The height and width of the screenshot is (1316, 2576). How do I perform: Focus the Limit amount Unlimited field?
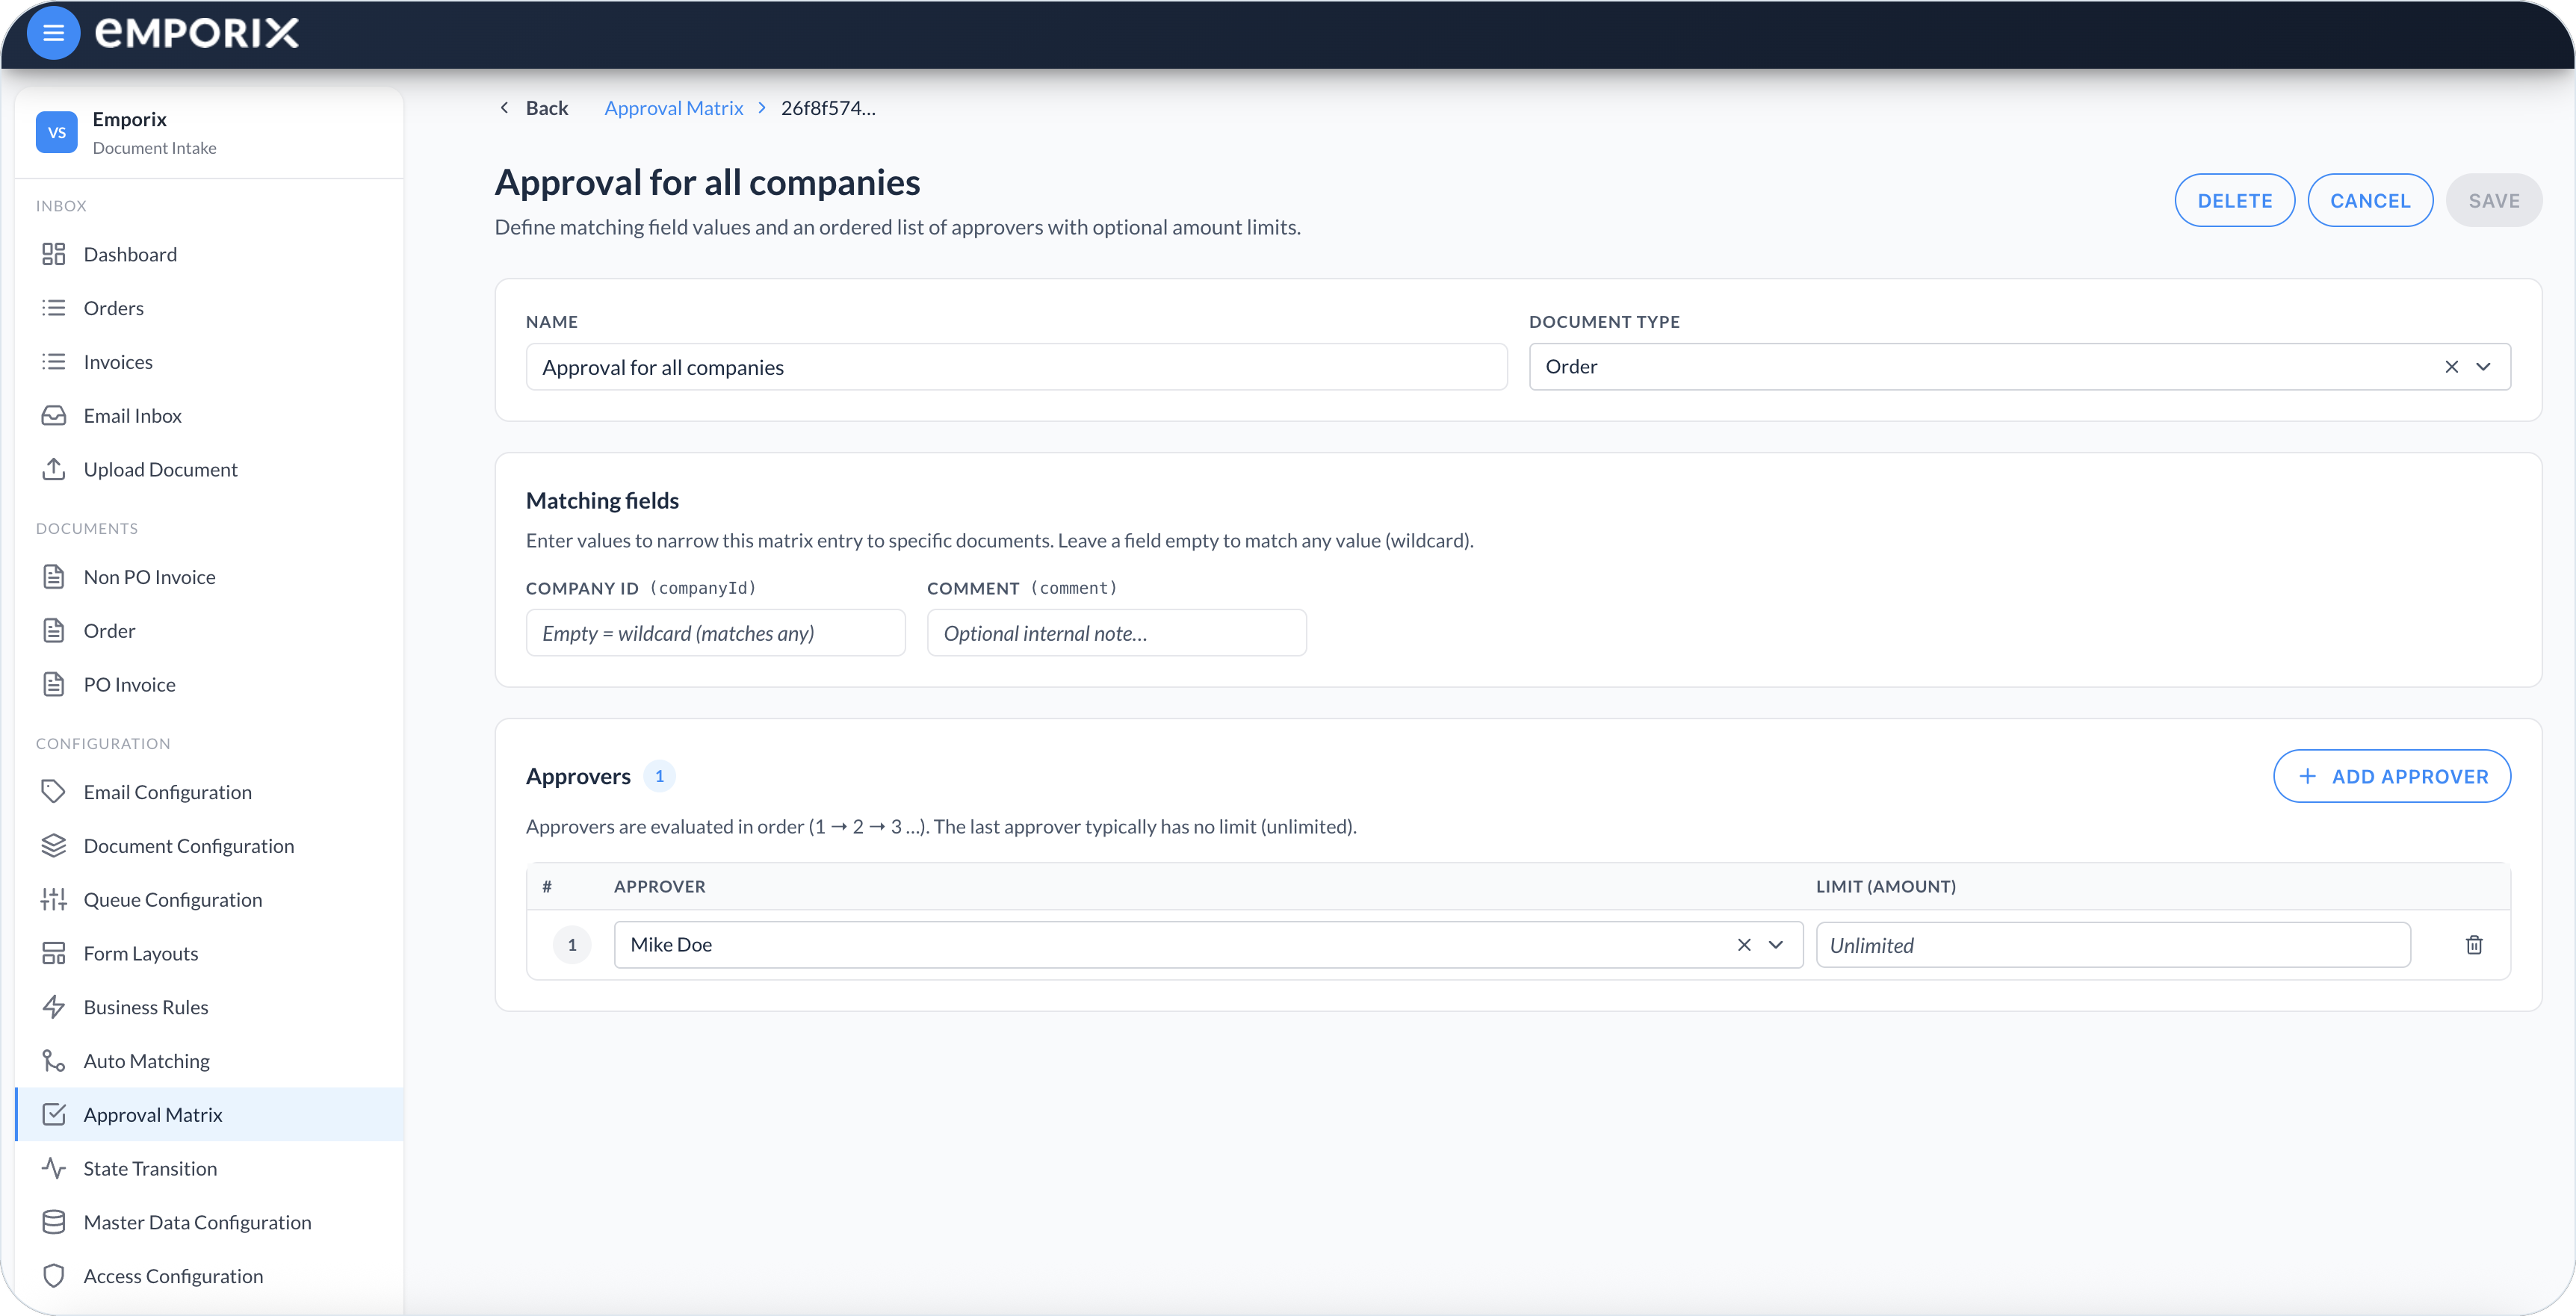click(2113, 945)
